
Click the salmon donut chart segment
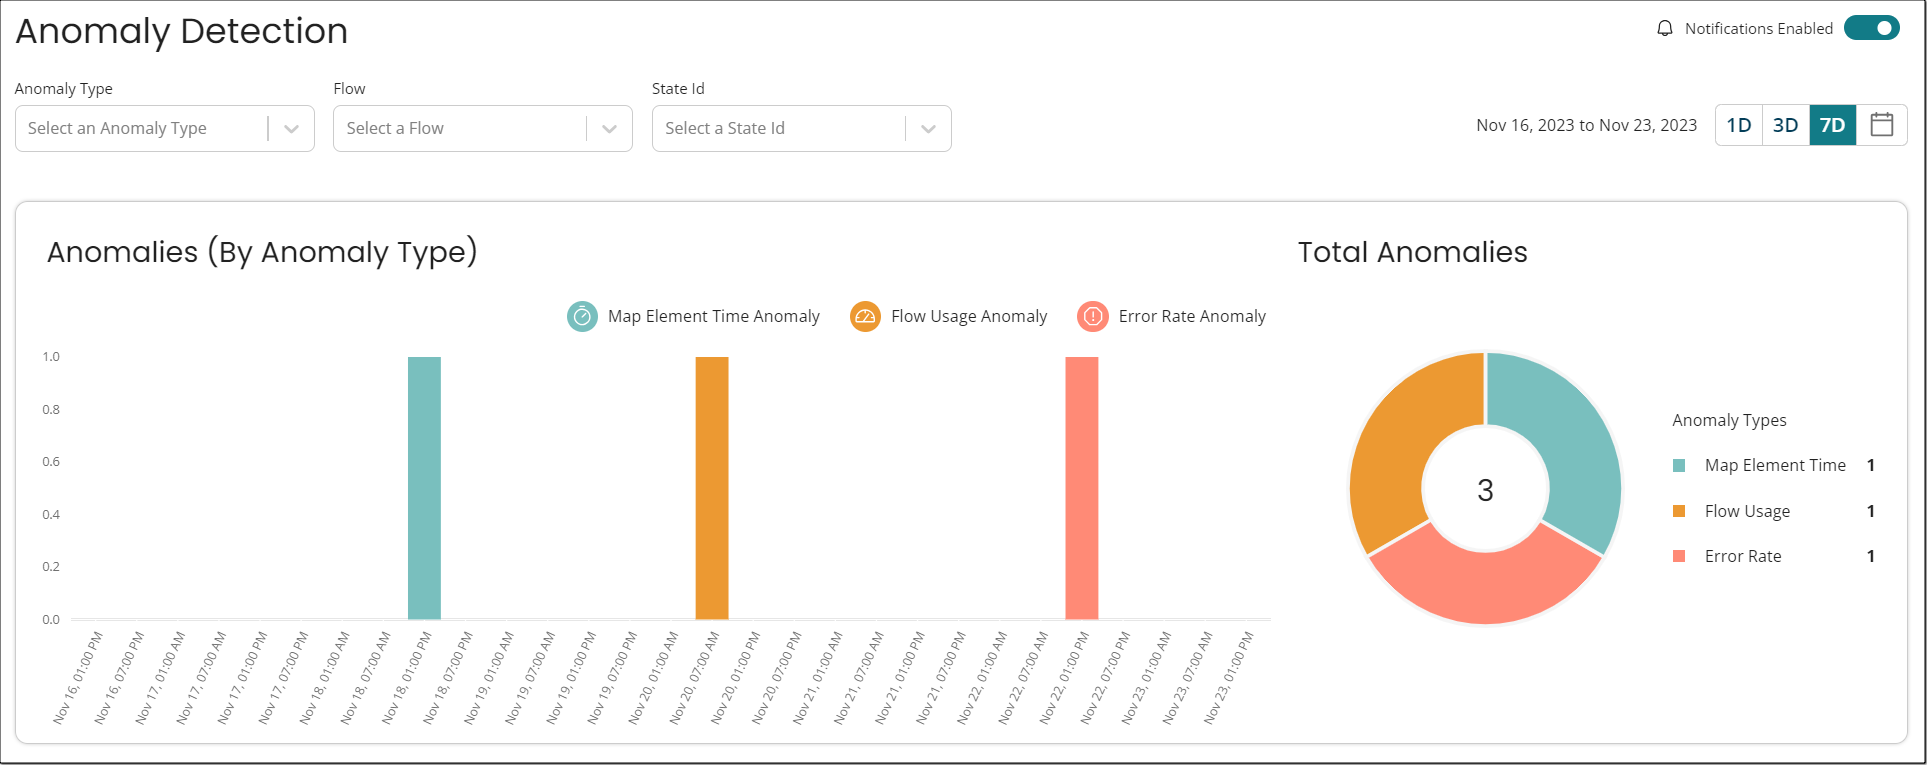click(x=1485, y=588)
